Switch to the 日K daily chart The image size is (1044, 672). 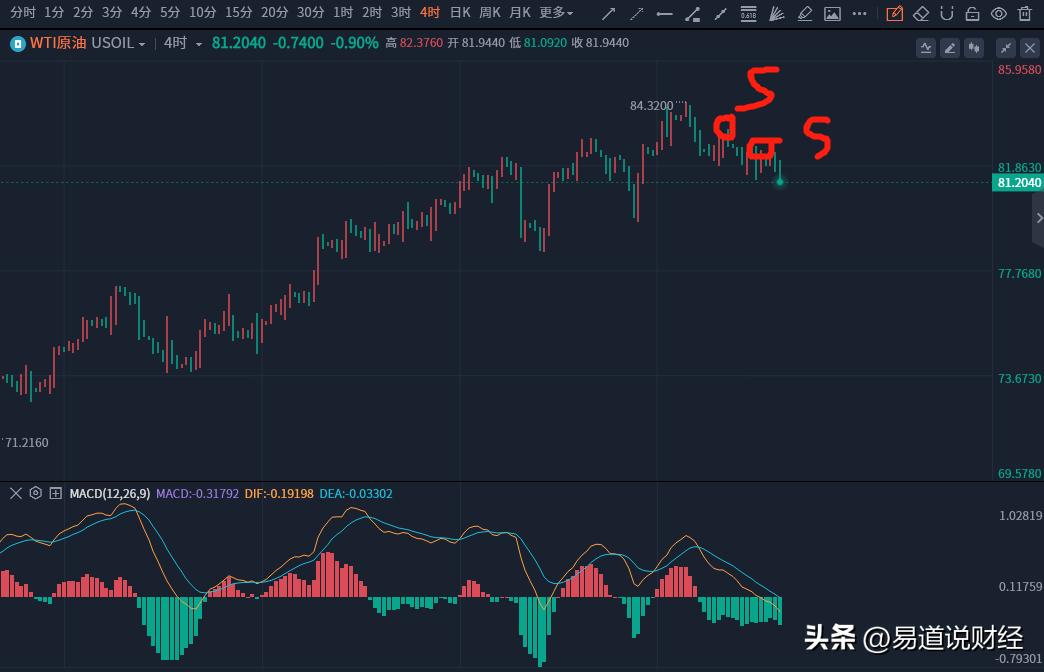(458, 12)
